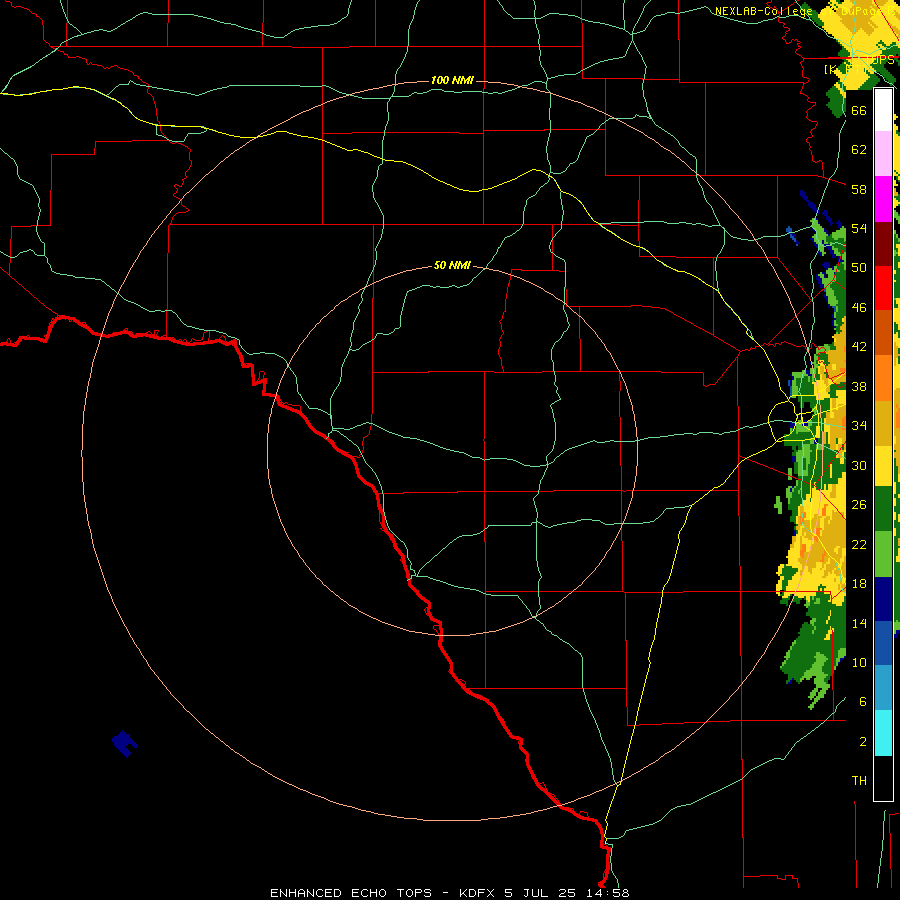
Task: Click the "34" scale label
Action: tap(859, 426)
